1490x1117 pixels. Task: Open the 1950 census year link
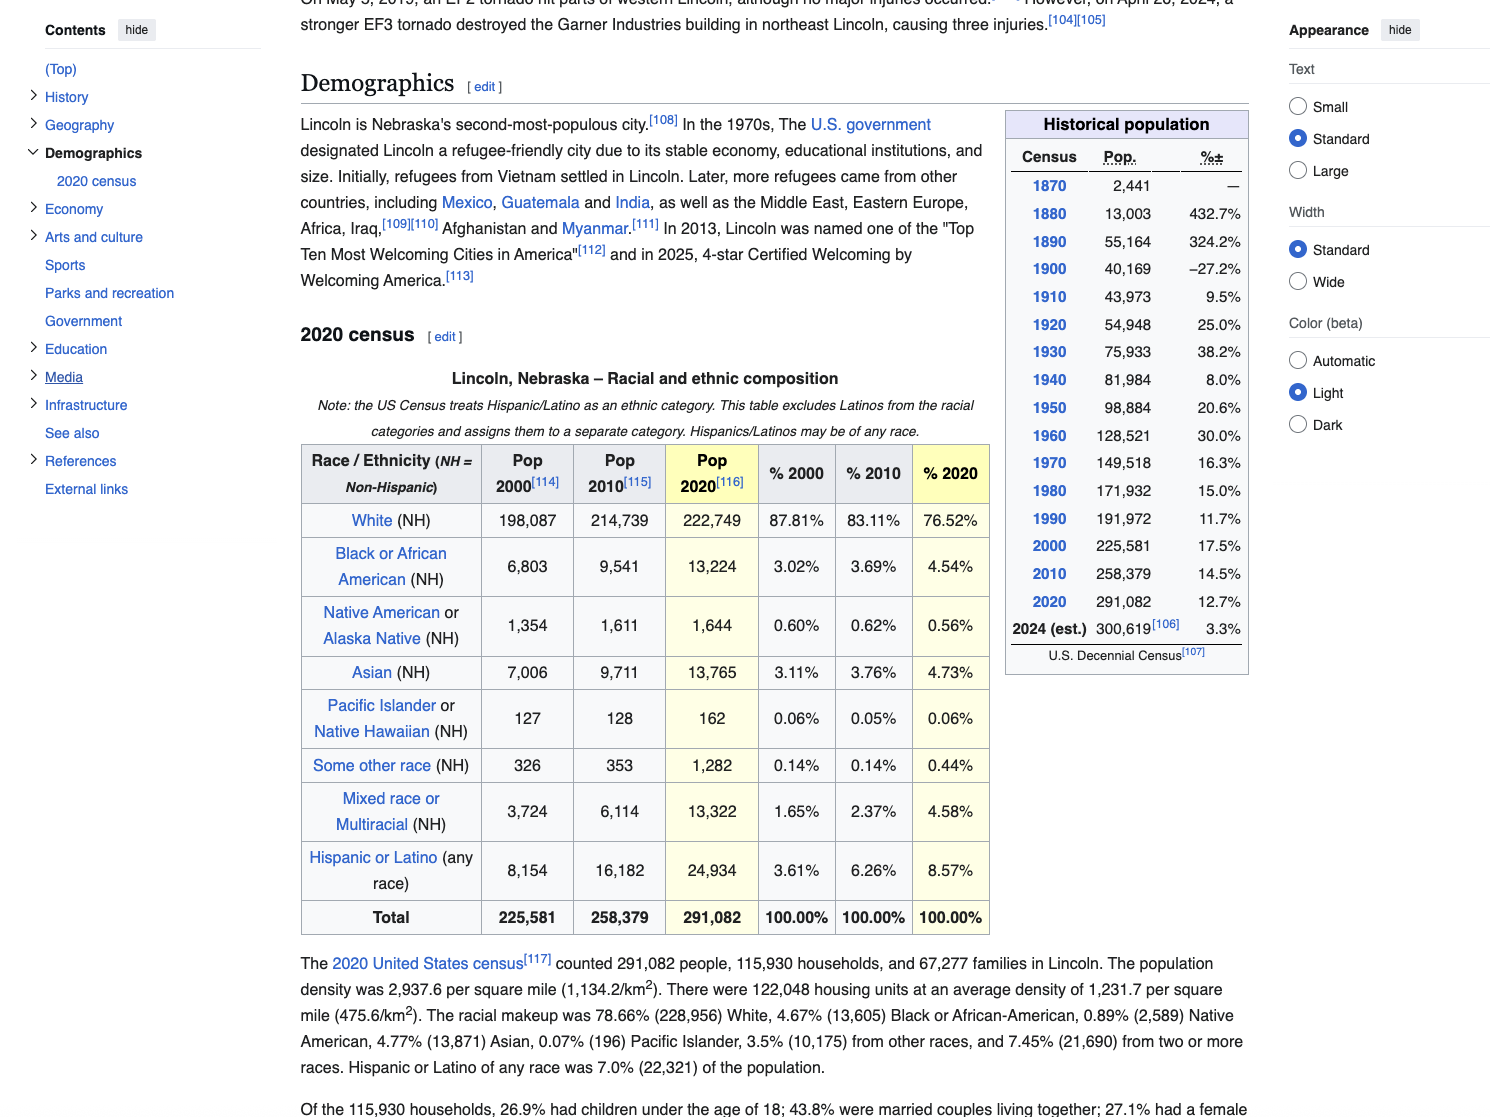pos(1049,408)
